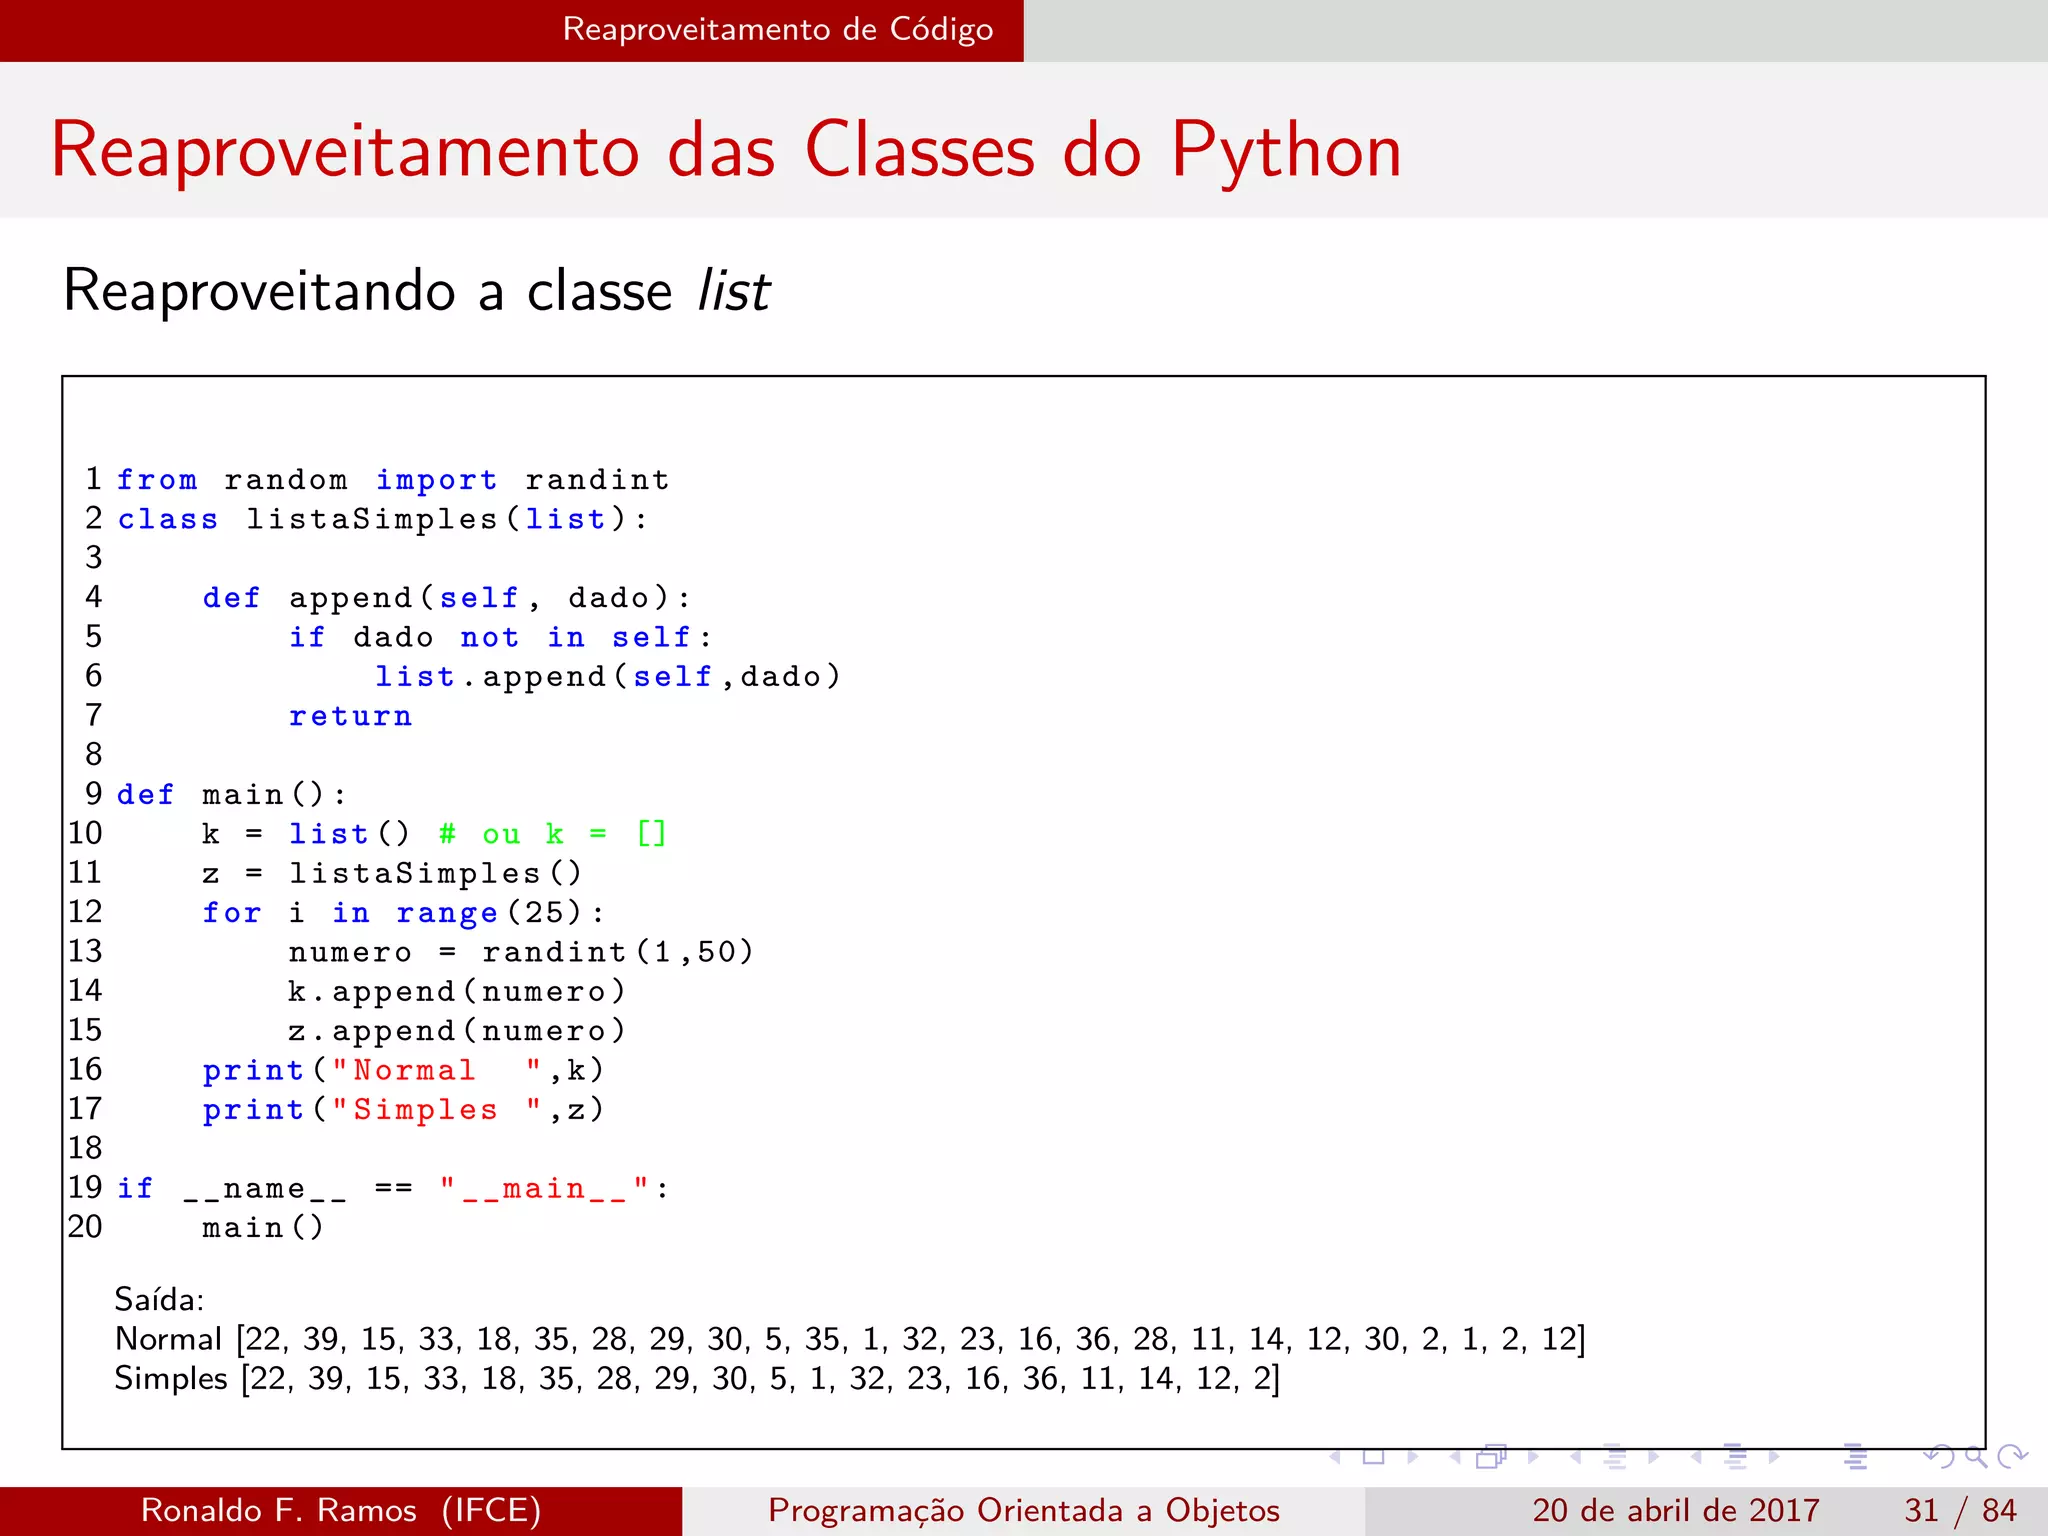Viewport: 2048px width, 1536px height.
Task: Go to the next frame with the right frame arrow
Action: pyautogui.click(x=1533, y=1457)
